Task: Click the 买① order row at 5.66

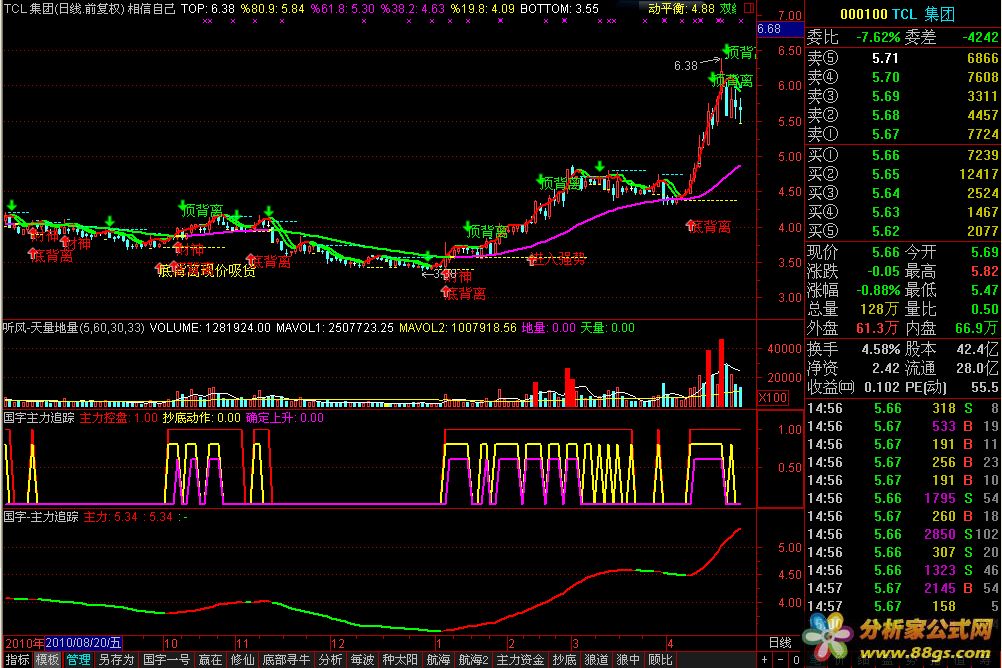Action: point(902,155)
